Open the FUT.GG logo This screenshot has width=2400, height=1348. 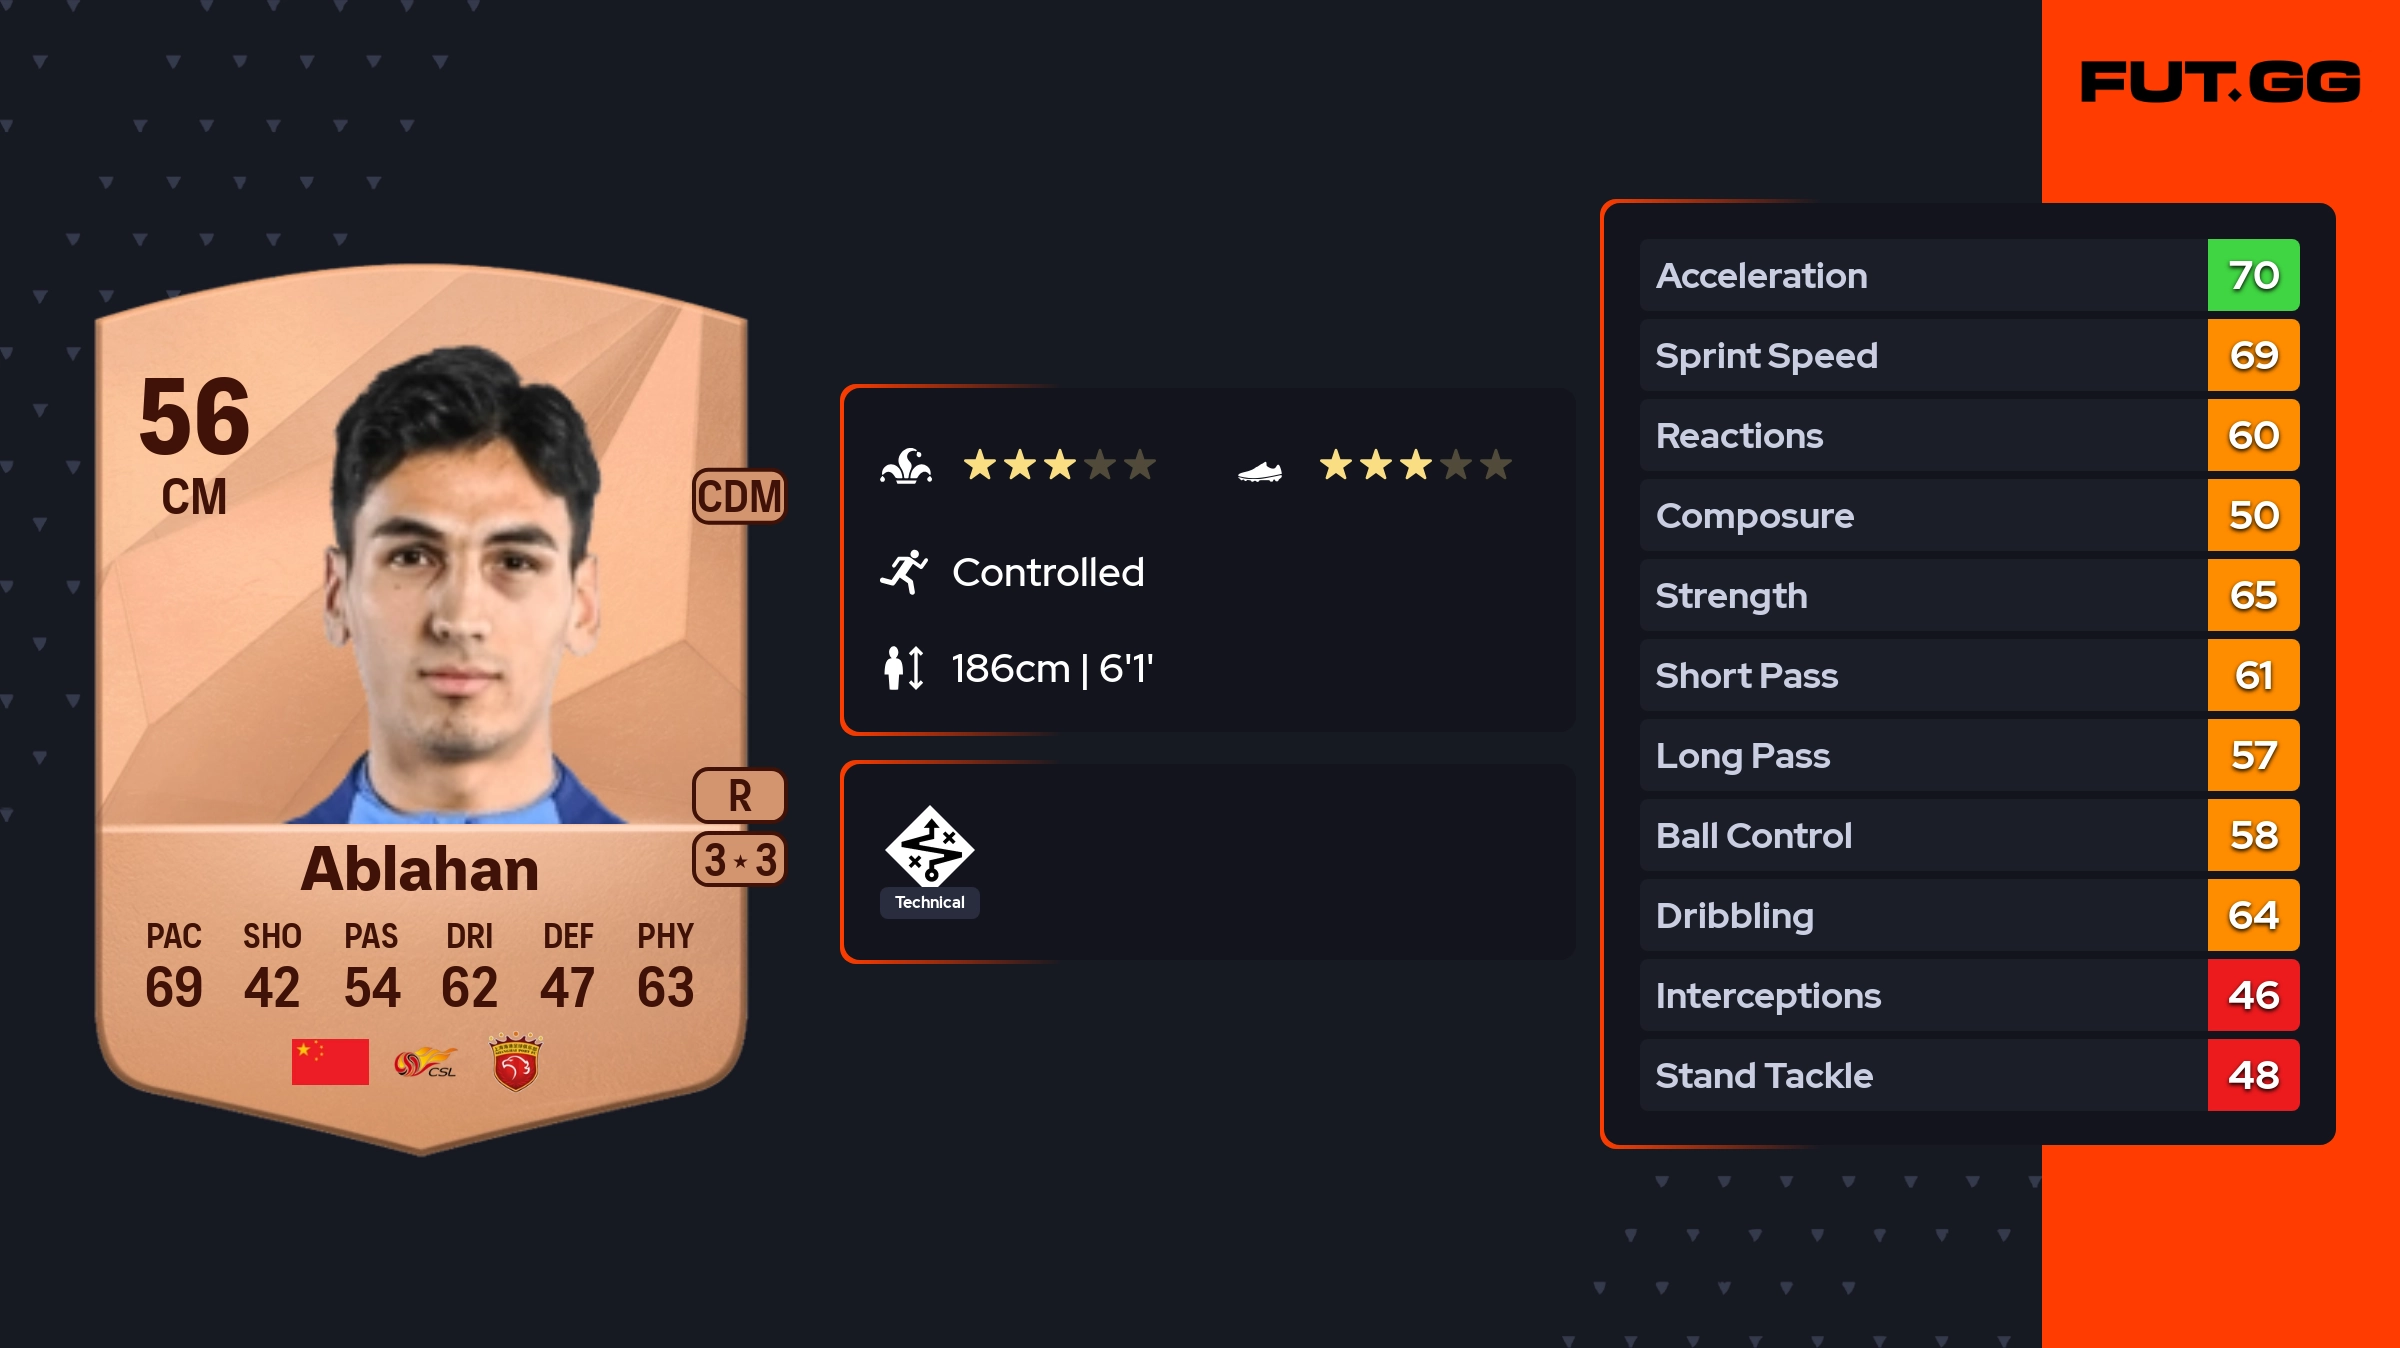coord(2220,82)
